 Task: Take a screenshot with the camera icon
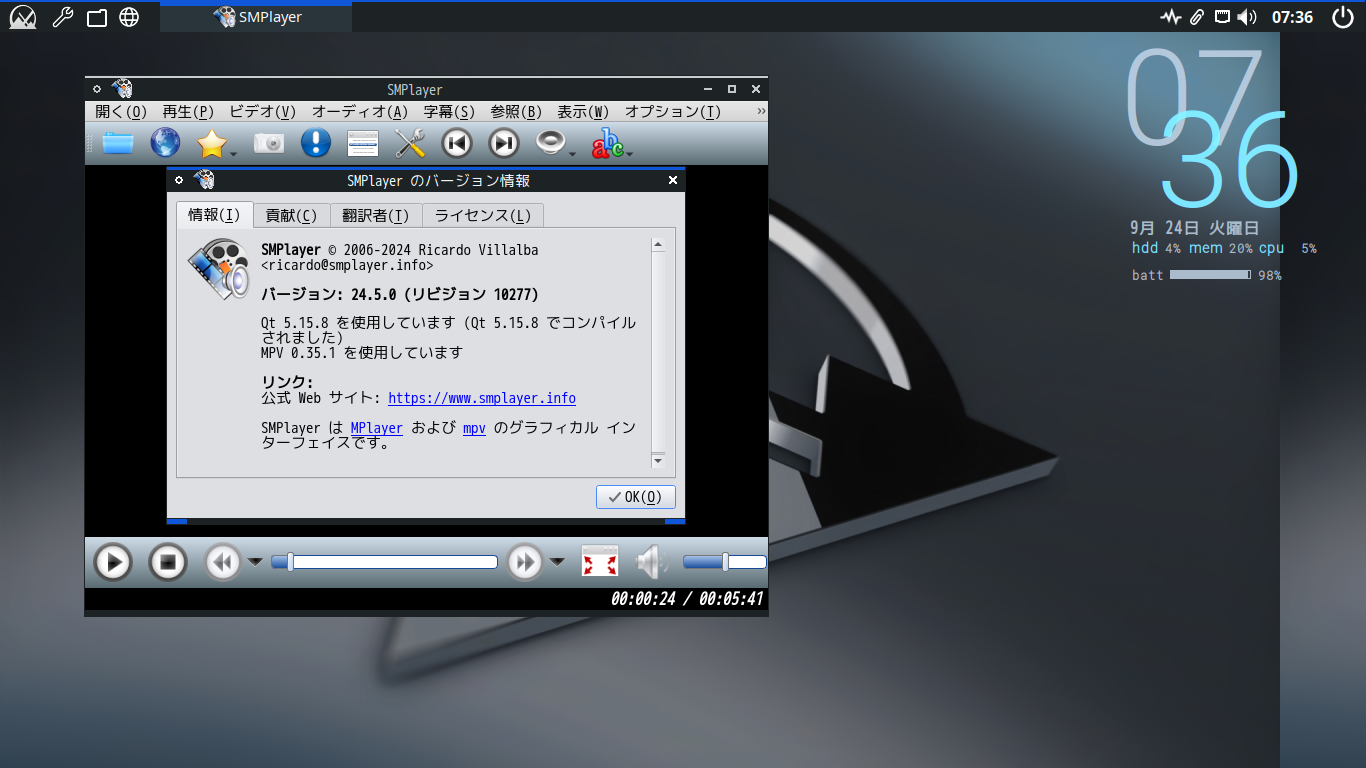coord(269,143)
